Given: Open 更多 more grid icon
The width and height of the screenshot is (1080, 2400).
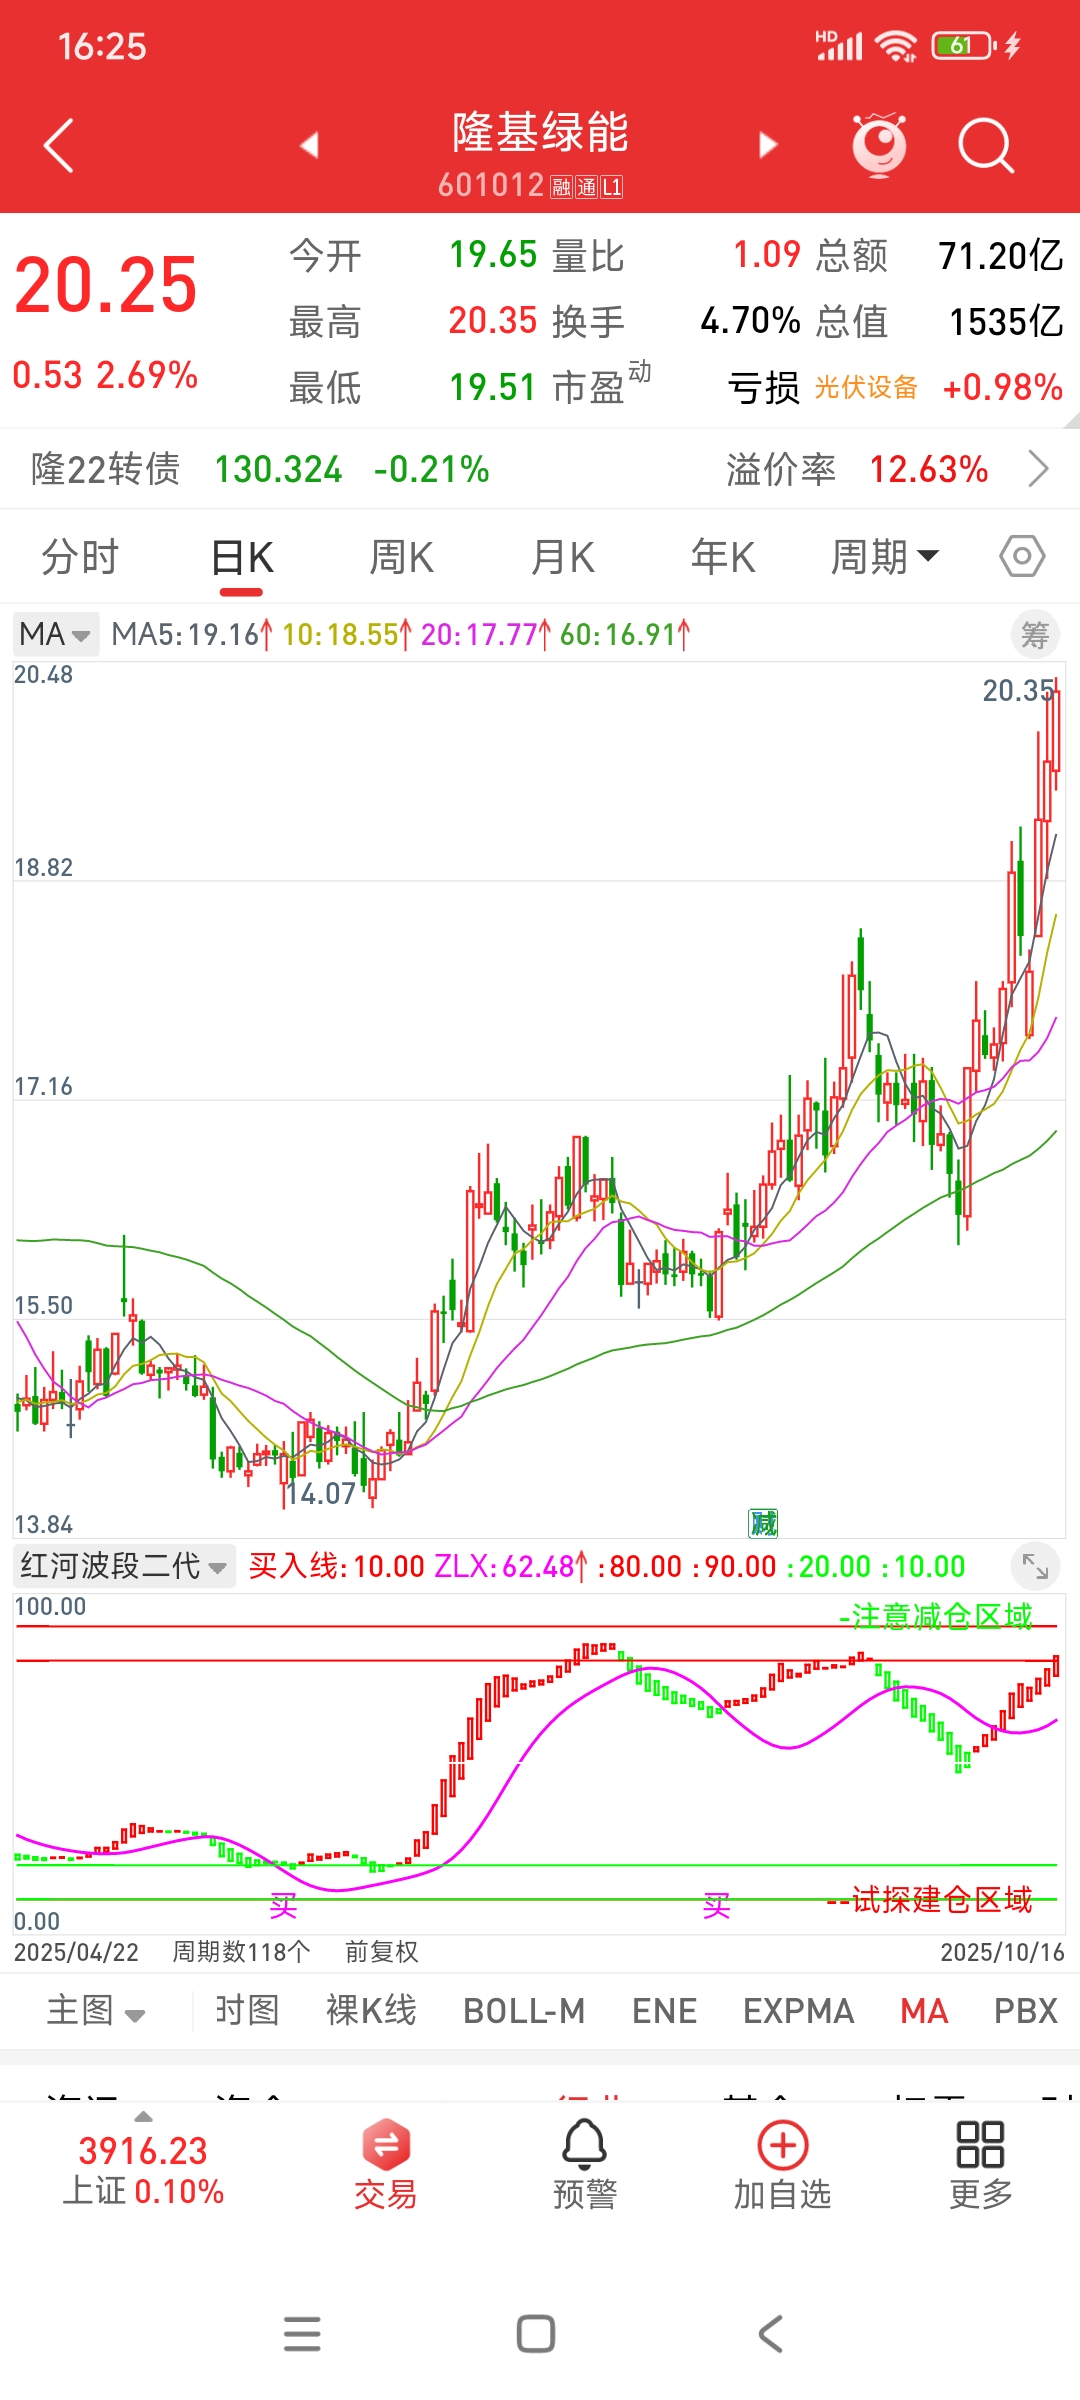Looking at the screenshot, I should pyautogui.click(x=980, y=2164).
